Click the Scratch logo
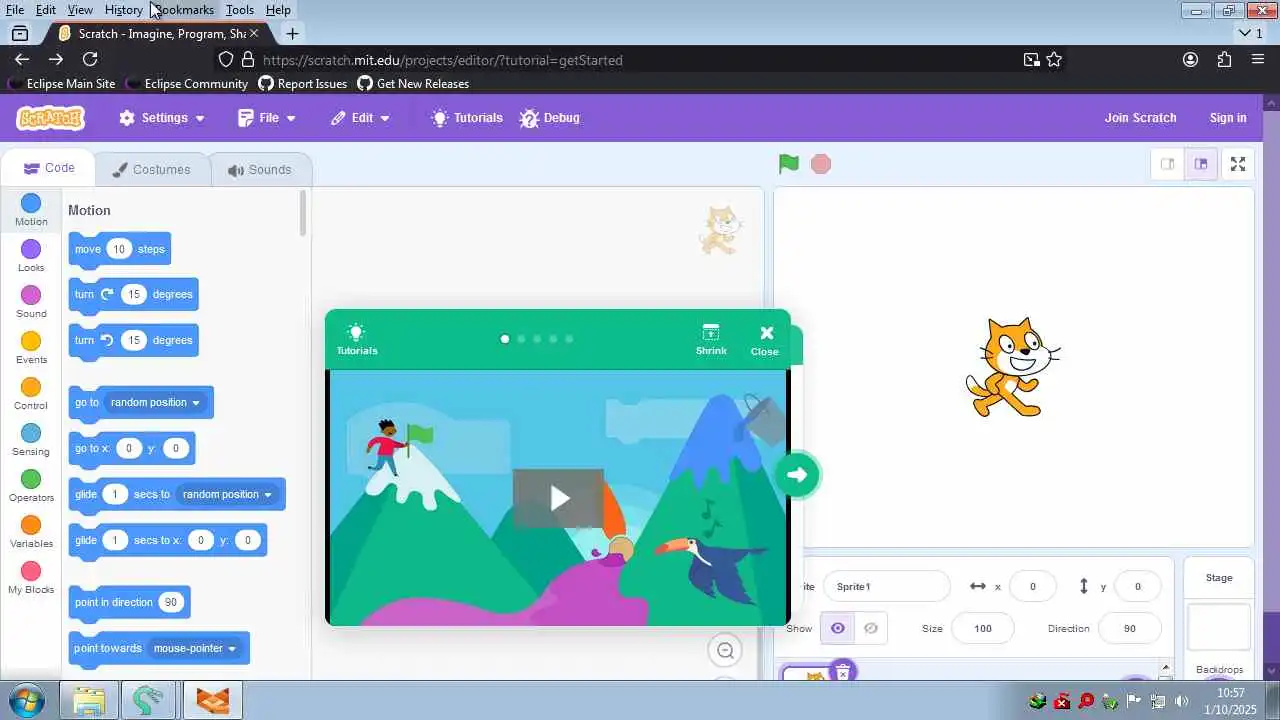This screenshot has height=720, width=1280. (50, 118)
